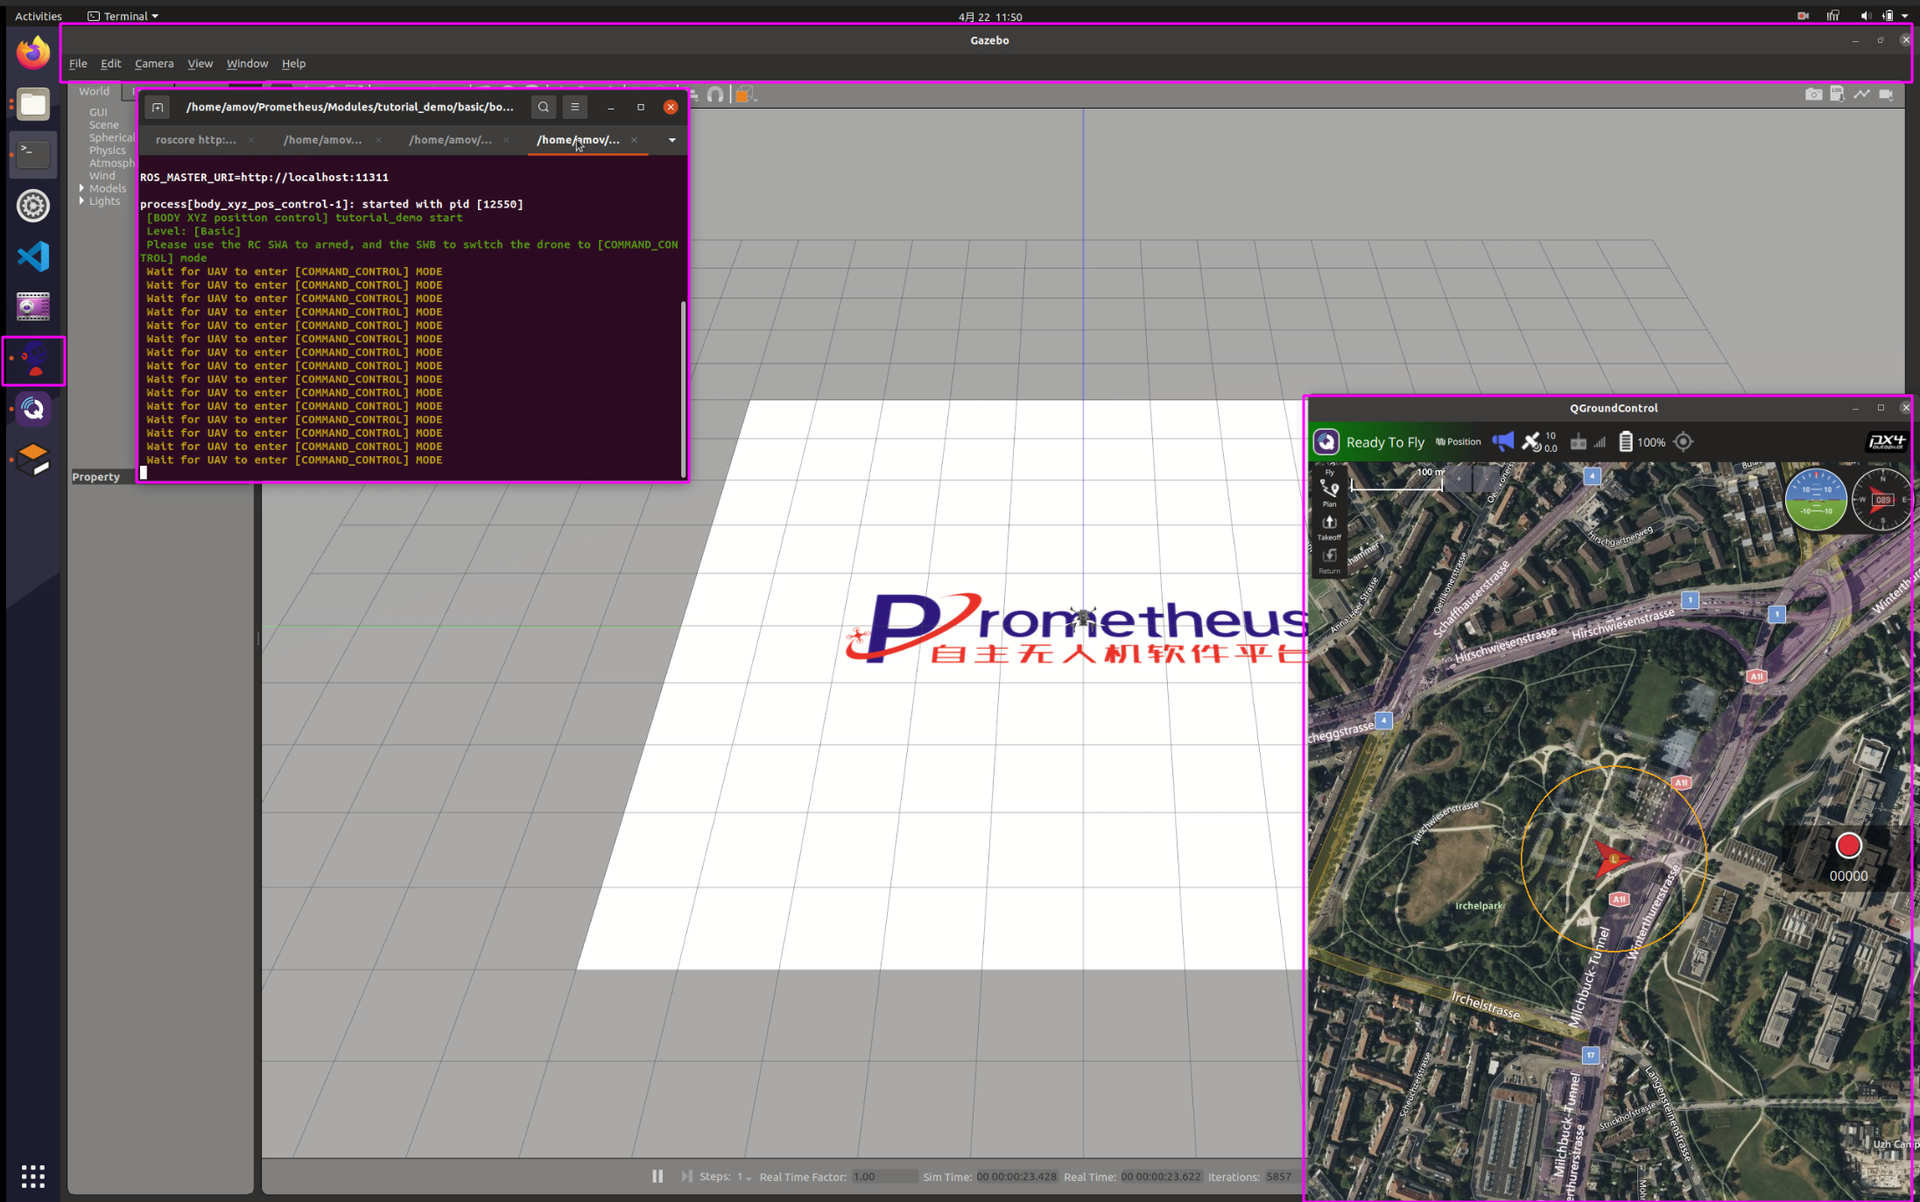Open Gazebo View menu
Viewport: 1920px width, 1202px height.
click(200, 63)
